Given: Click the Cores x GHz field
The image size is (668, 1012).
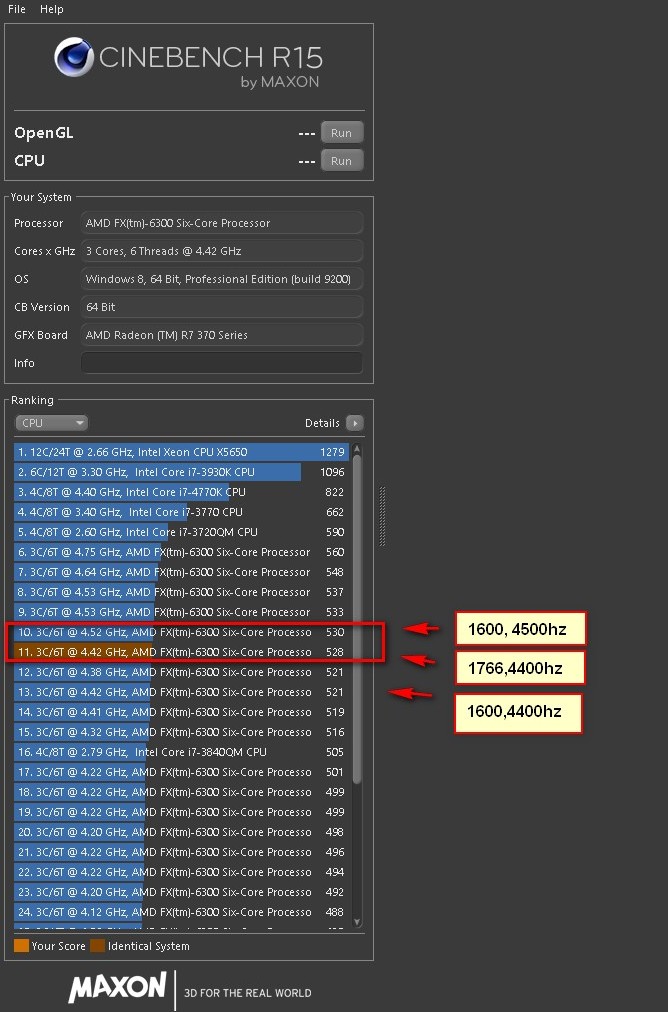Looking at the screenshot, I should pyautogui.click(x=221, y=251).
